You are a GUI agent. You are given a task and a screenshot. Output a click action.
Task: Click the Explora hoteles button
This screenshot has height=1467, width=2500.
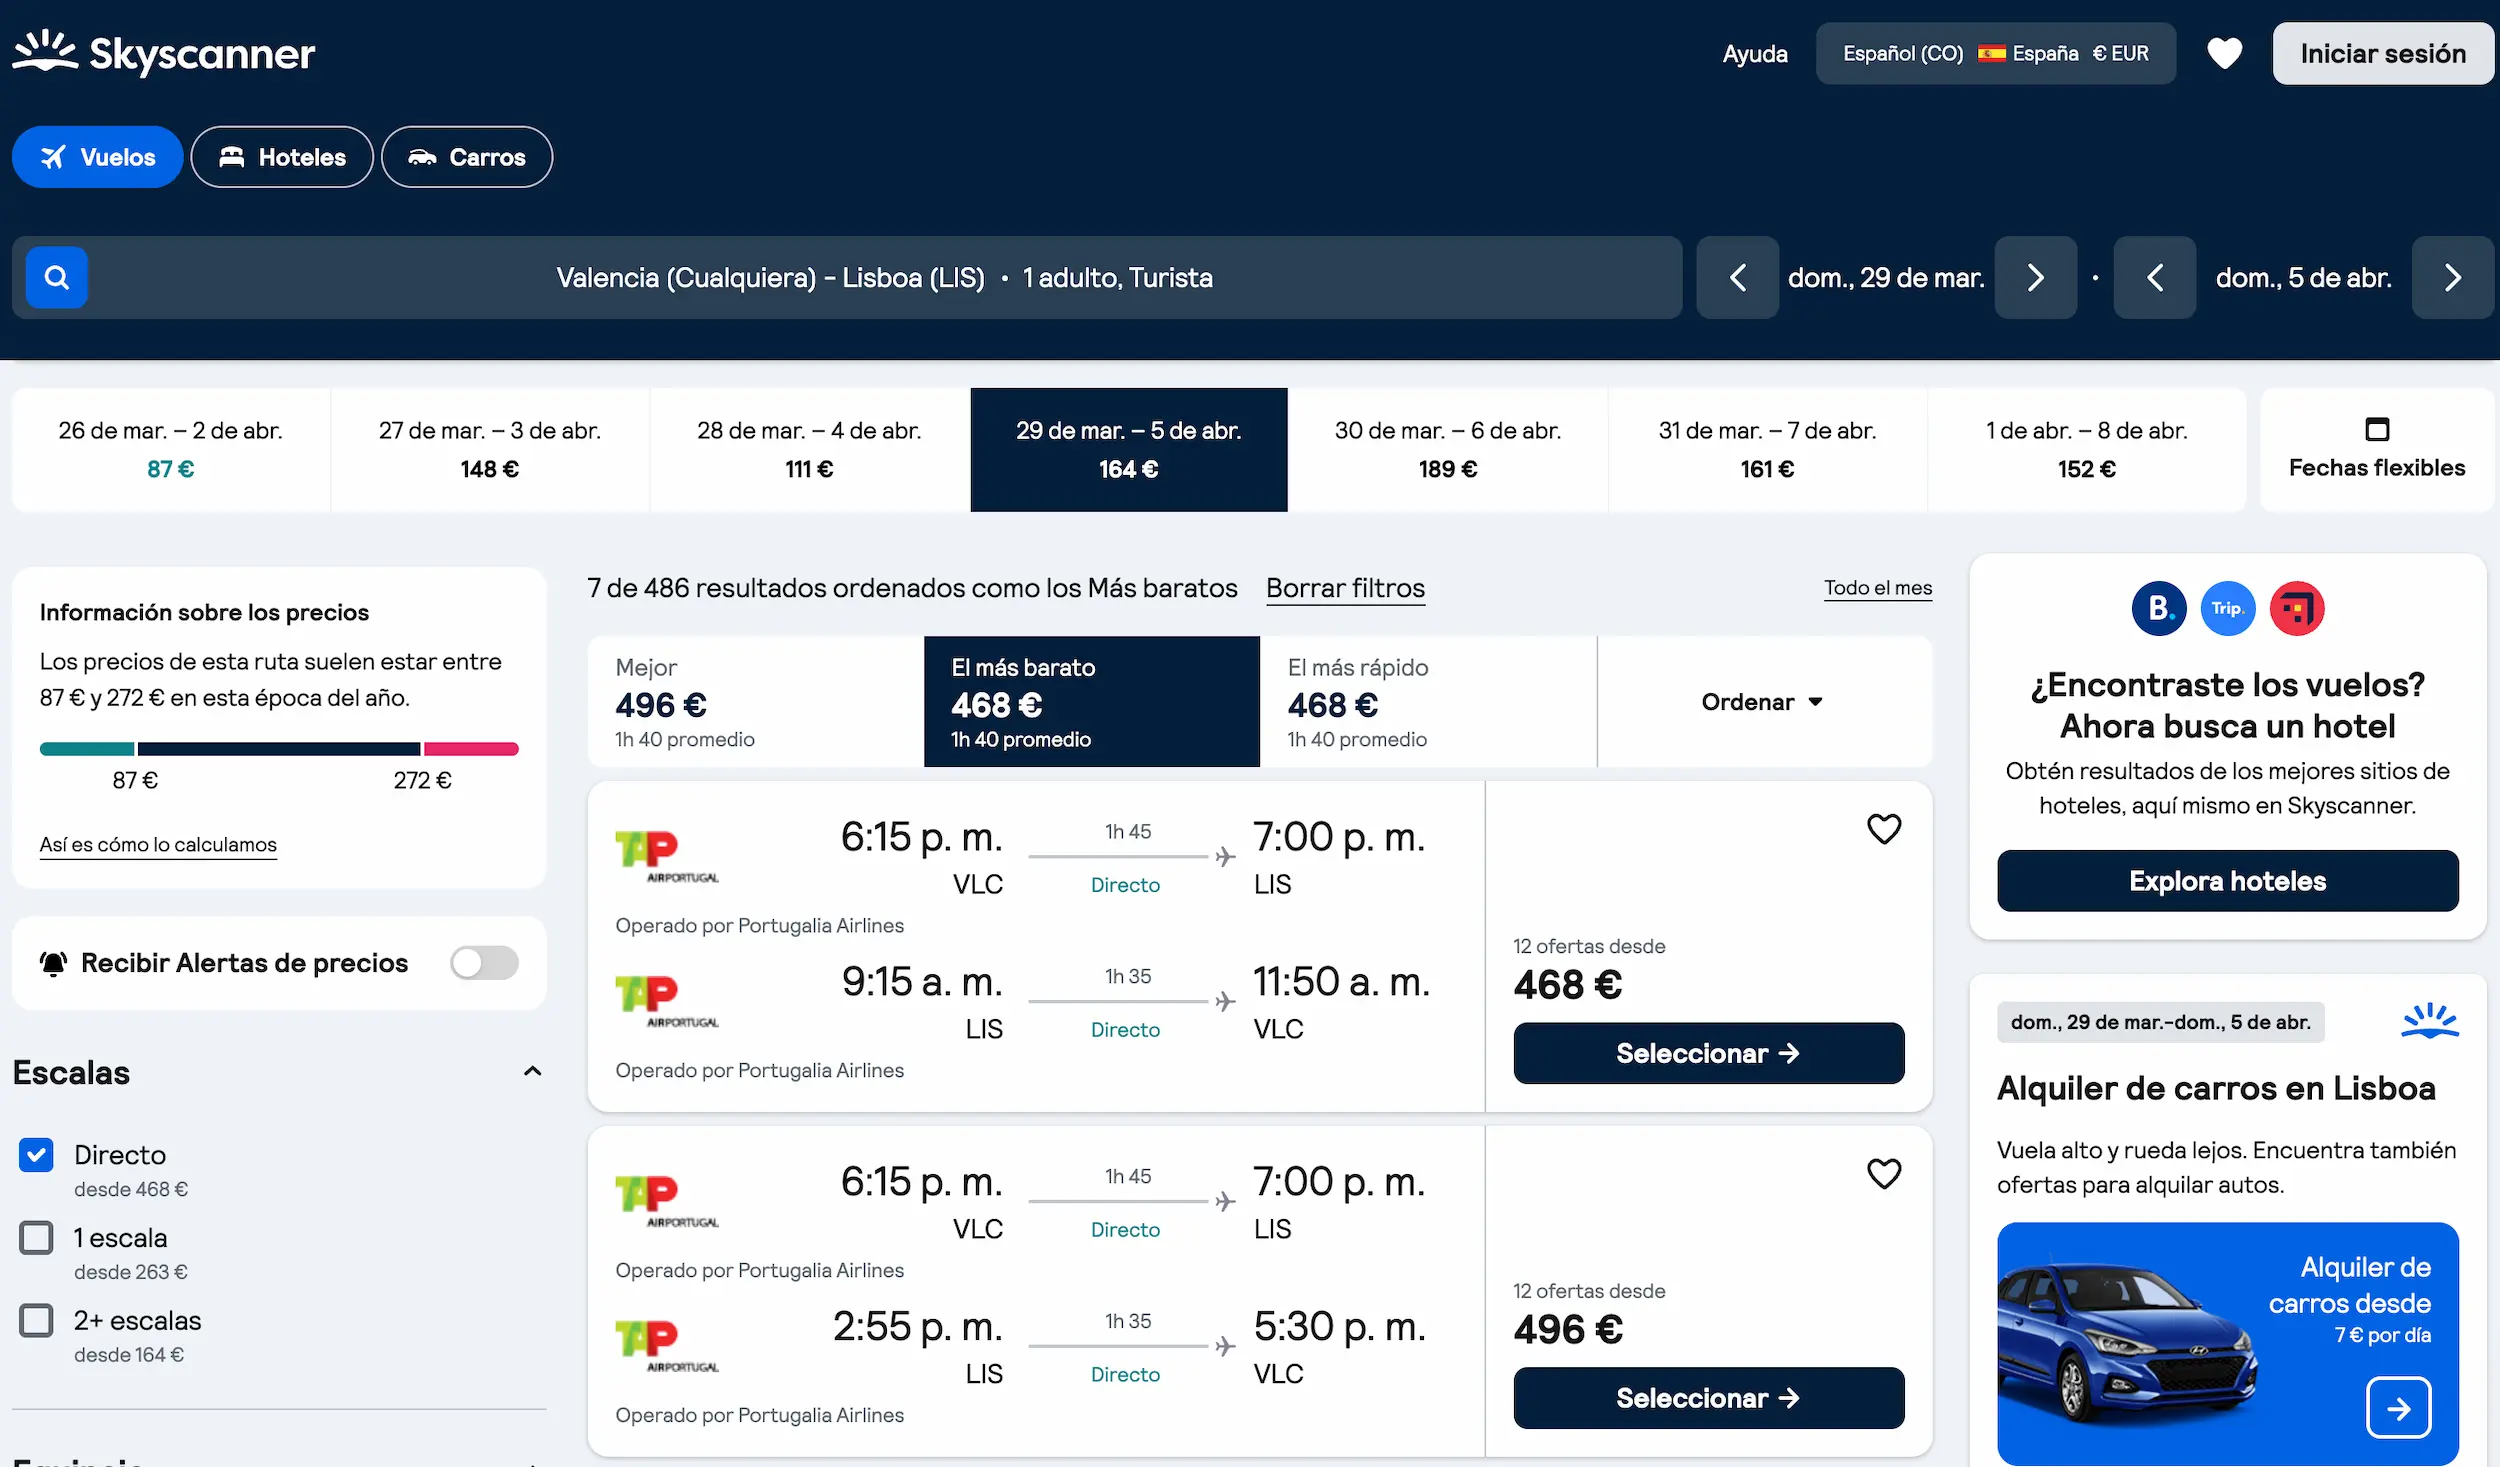(x=2226, y=881)
